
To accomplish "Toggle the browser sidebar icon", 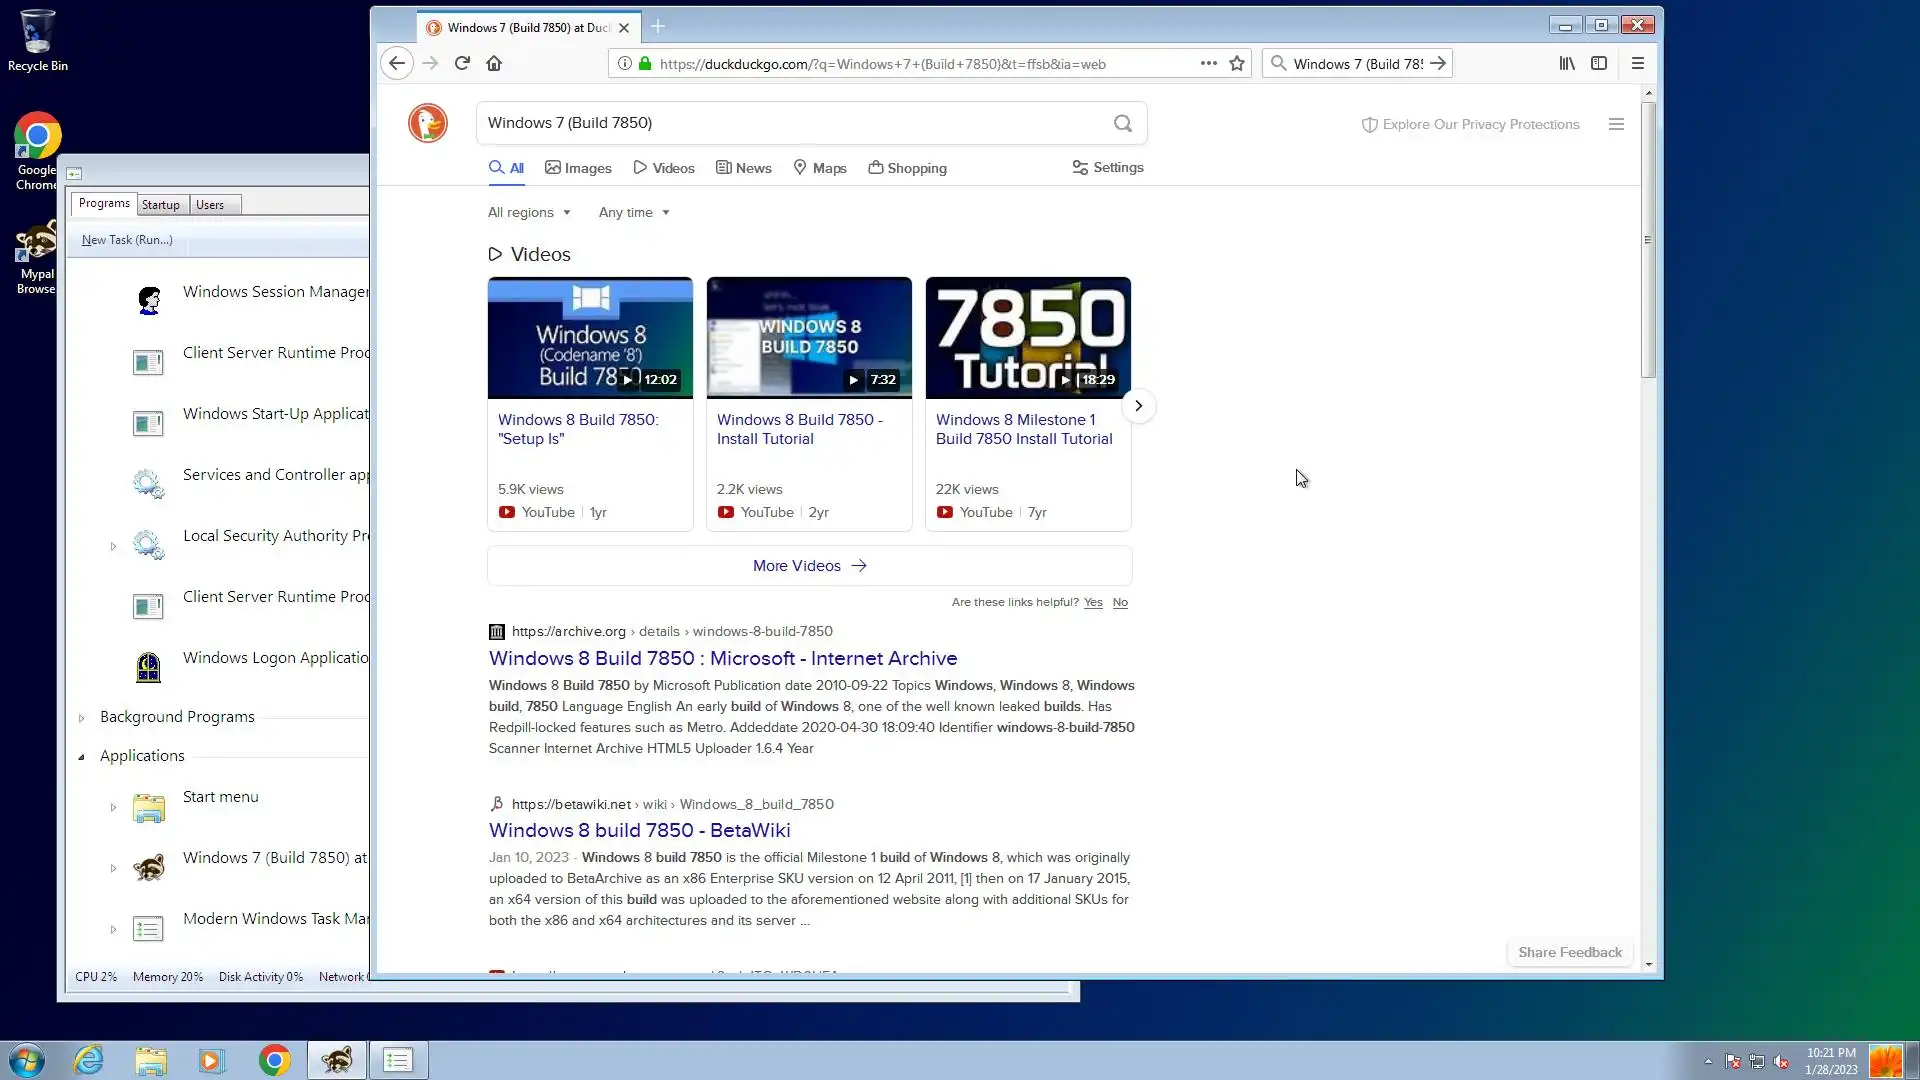I will pyautogui.click(x=1599, y=63).
